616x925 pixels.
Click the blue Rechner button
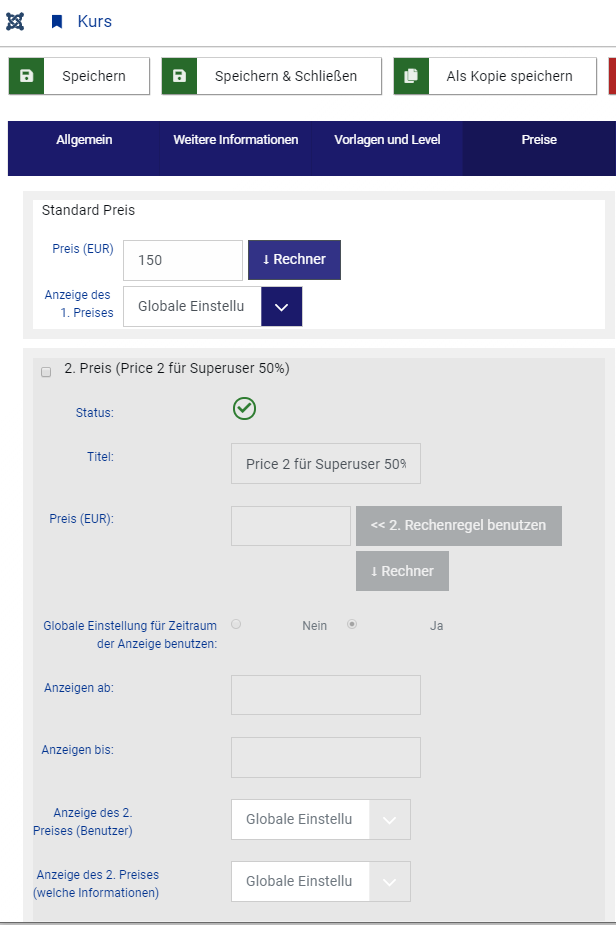click(294, 260)
